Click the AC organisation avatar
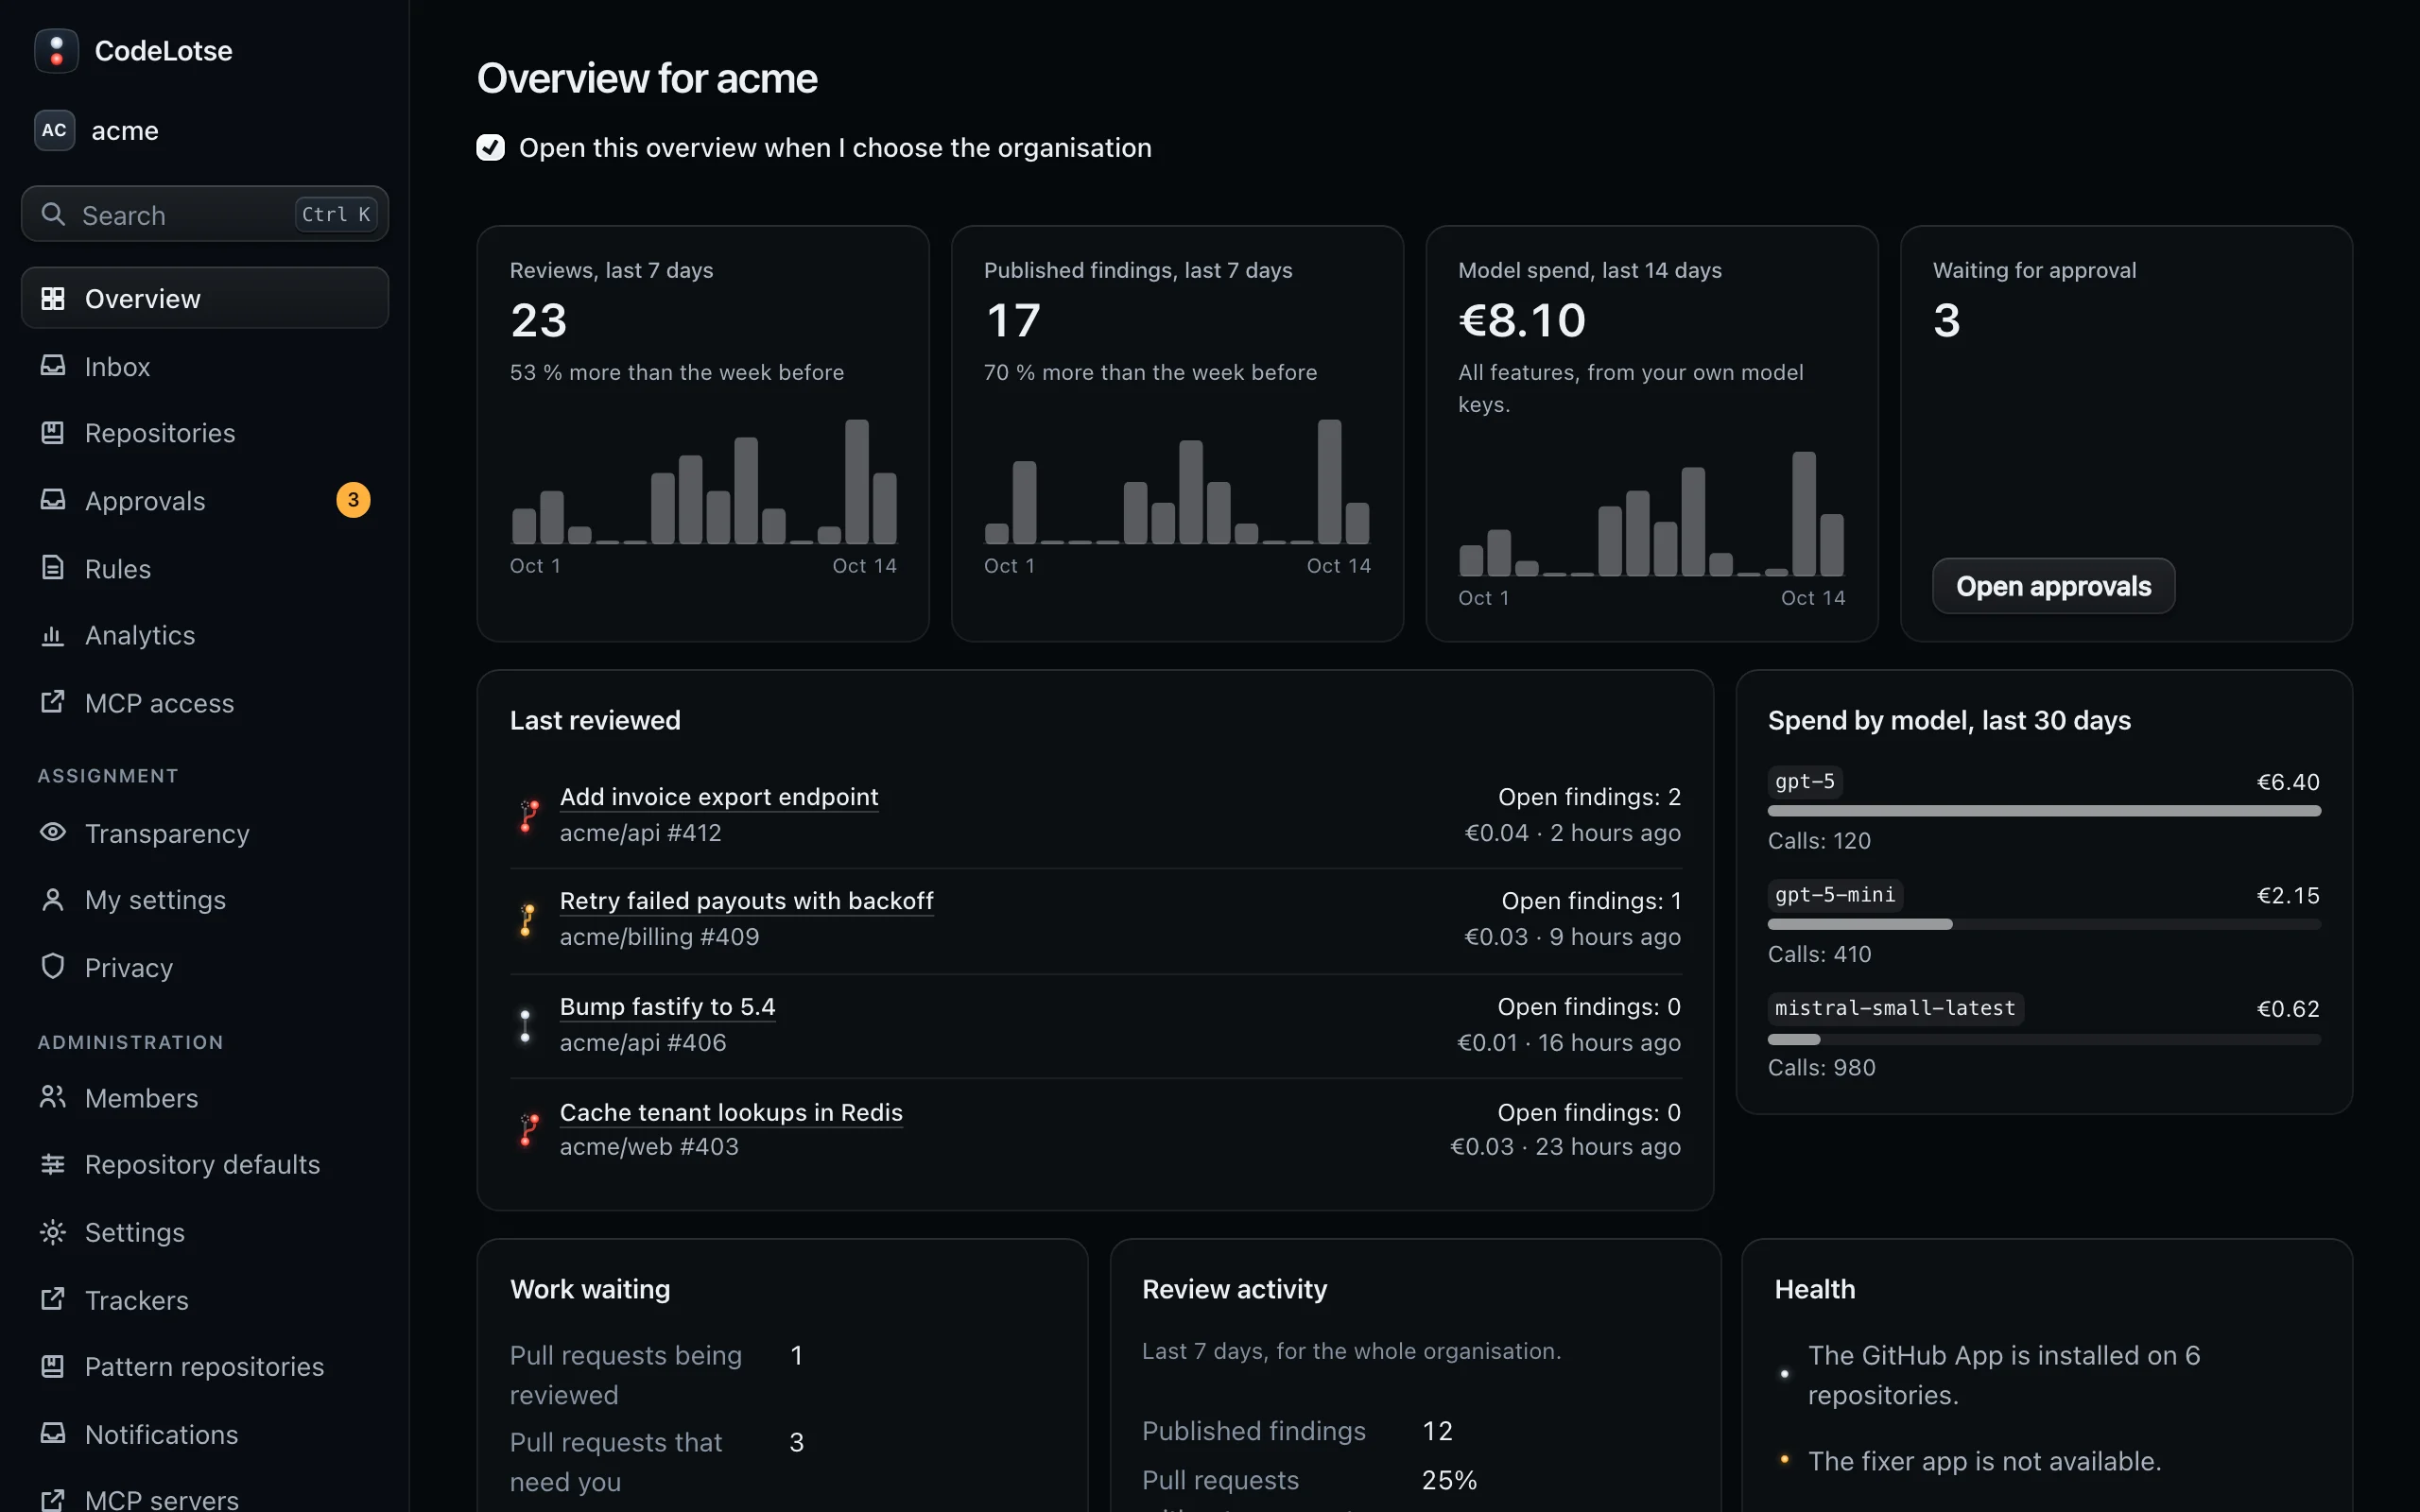The height and width of the screenshot is (1512, 2420). click(54, 130)
